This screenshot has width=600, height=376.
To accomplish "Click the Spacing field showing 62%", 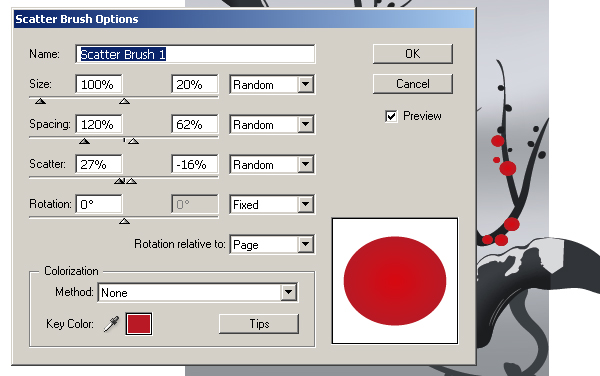I will pos(195,124).
